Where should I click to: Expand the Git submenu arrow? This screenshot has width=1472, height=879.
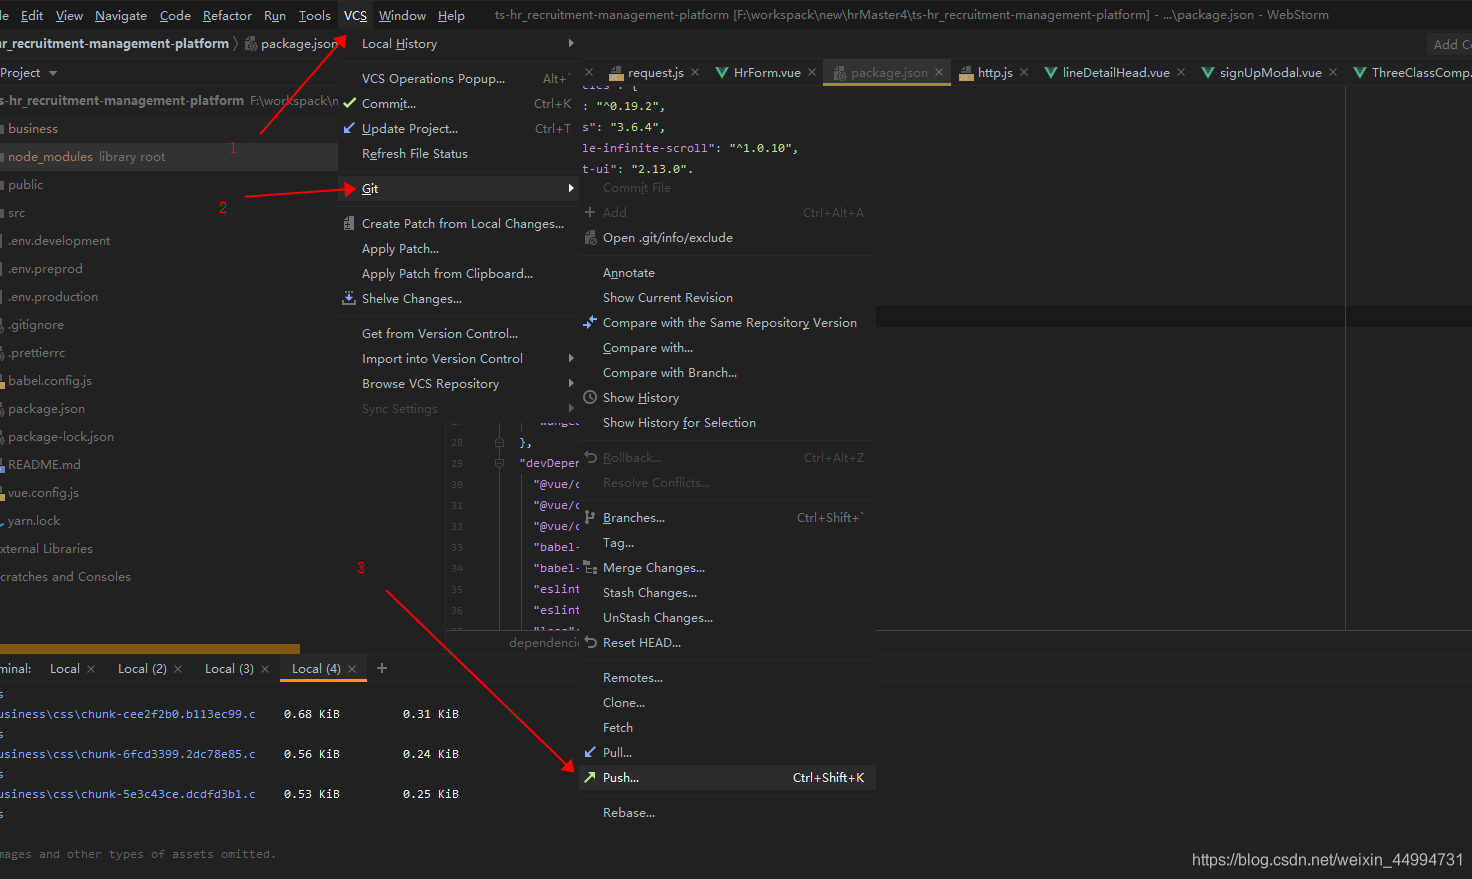click(x=571, y=188)
